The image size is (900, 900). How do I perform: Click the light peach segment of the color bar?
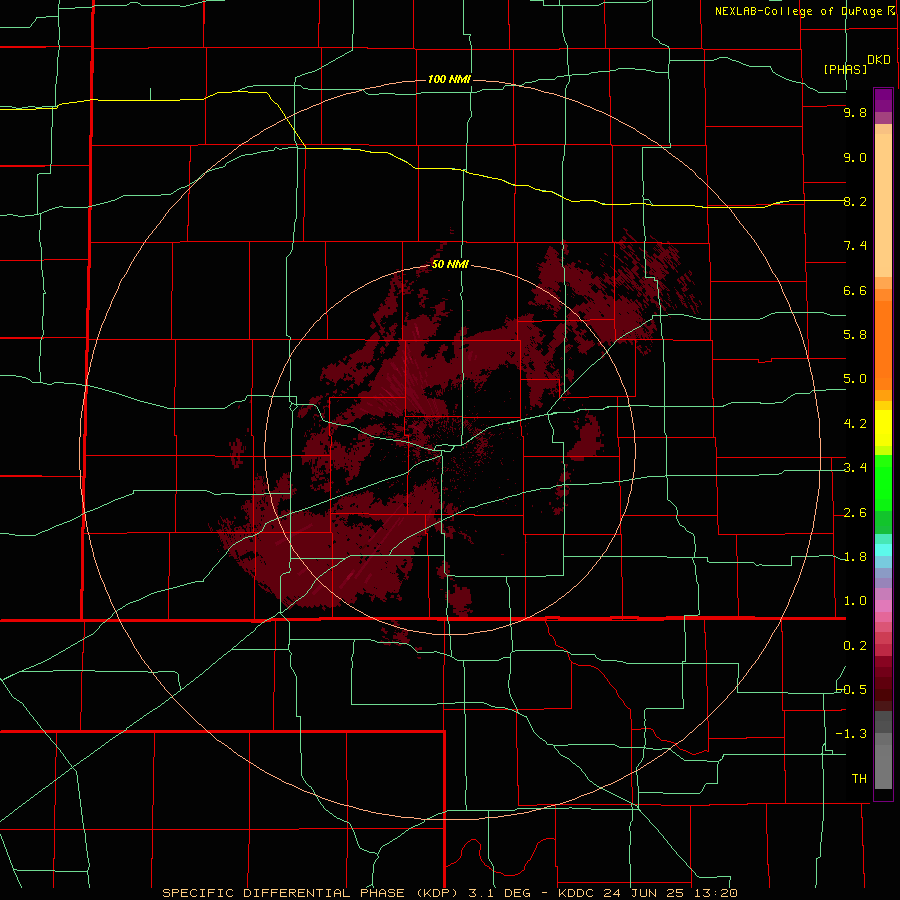[x=883, y=205]
